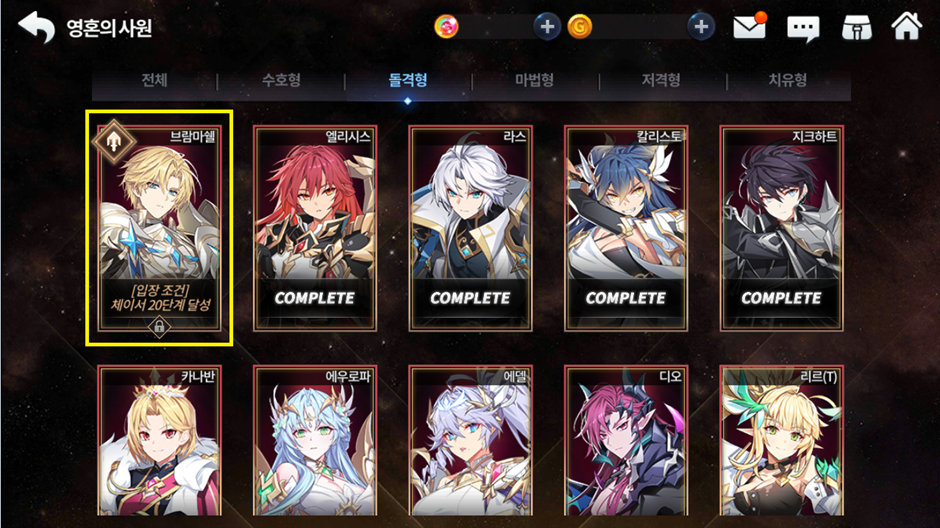This screenshot has width=940, height=528.
Task: Switch to the 치유형 tab
Action: point(788,80)
